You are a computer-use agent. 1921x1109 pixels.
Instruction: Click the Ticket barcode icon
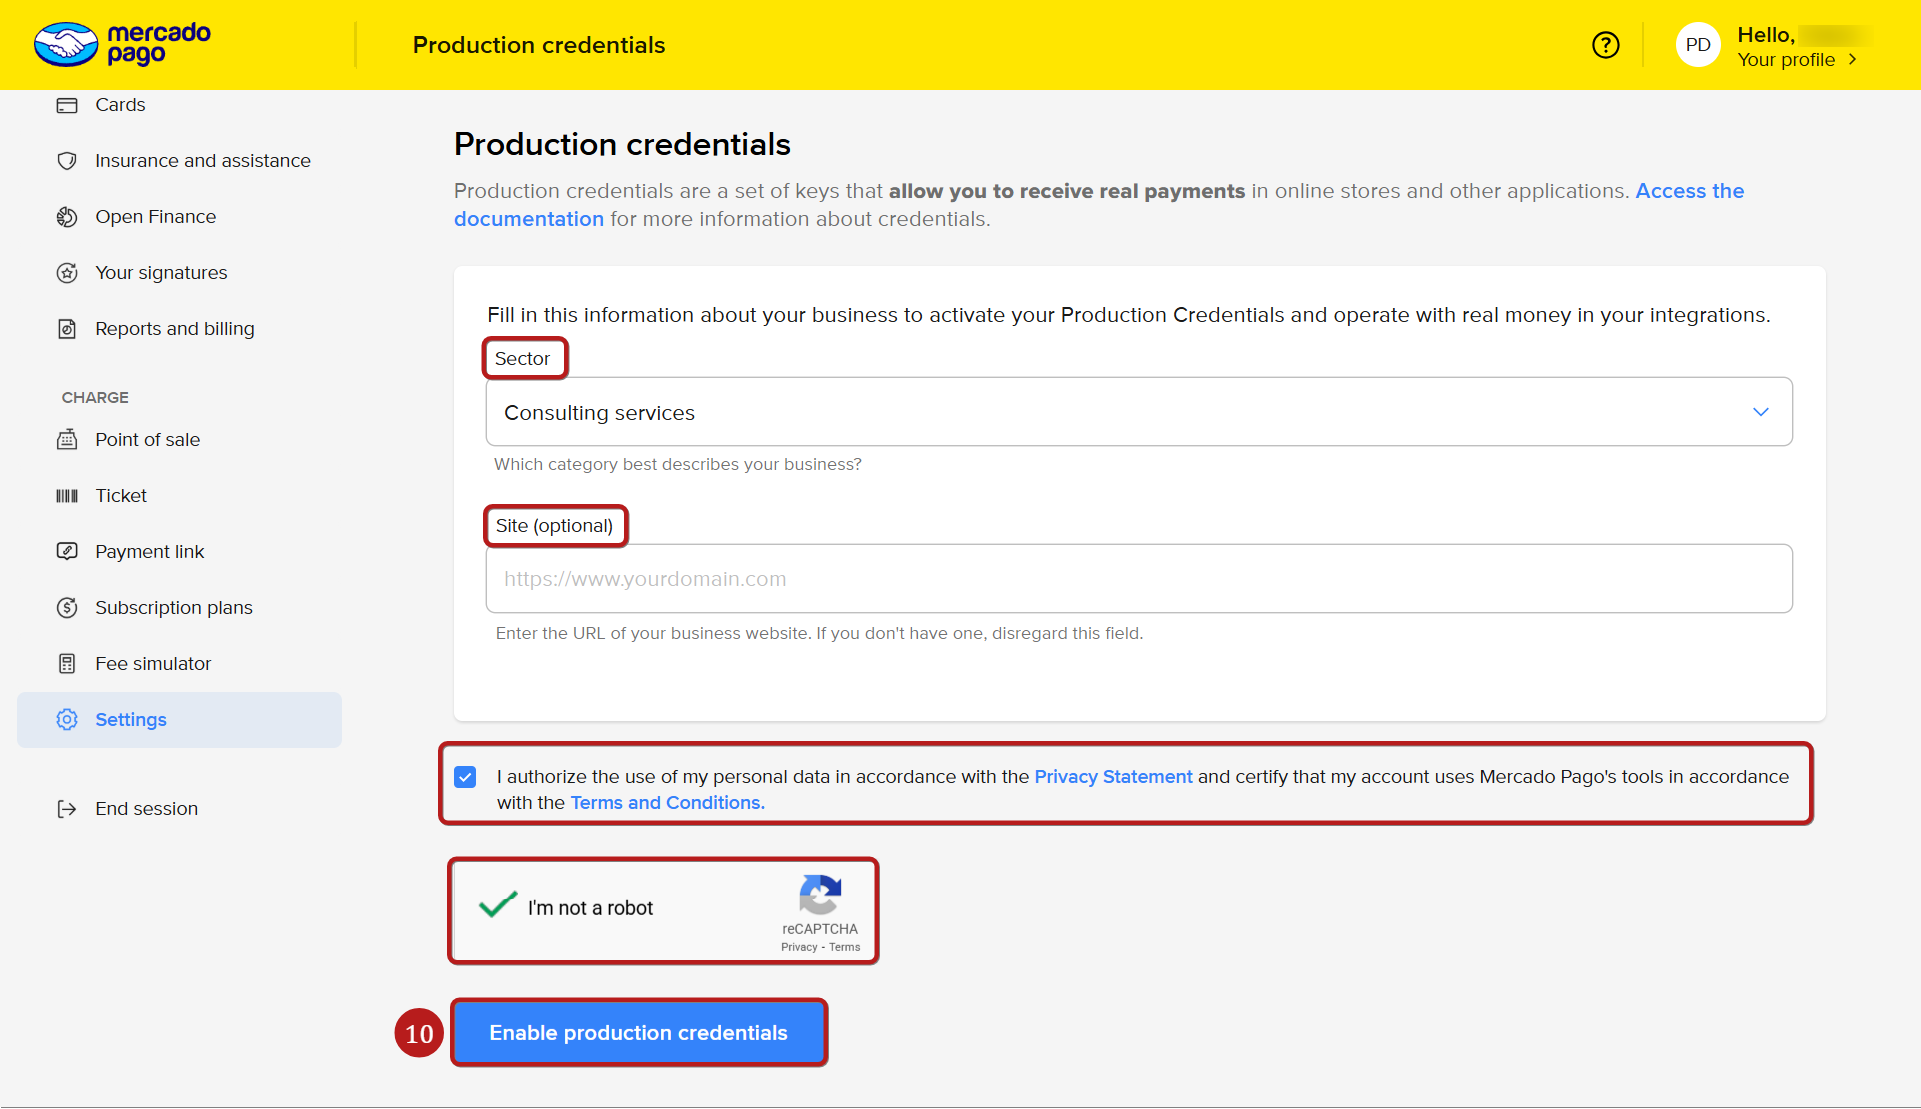tap(67, 496)
